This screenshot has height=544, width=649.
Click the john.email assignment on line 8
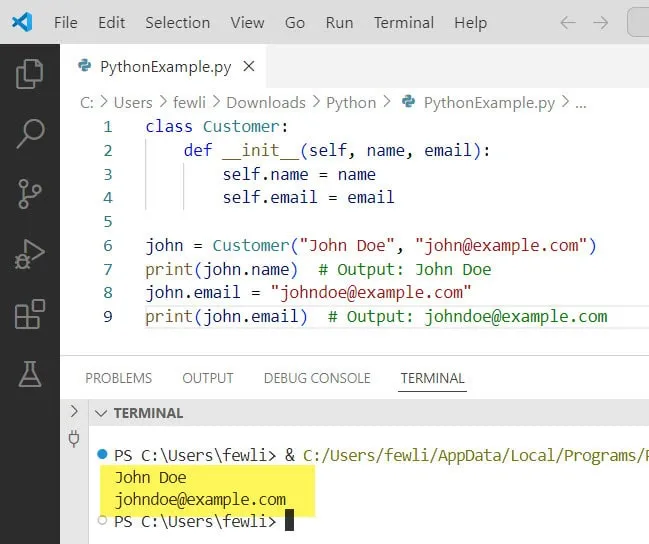click(x=308, y=293)
